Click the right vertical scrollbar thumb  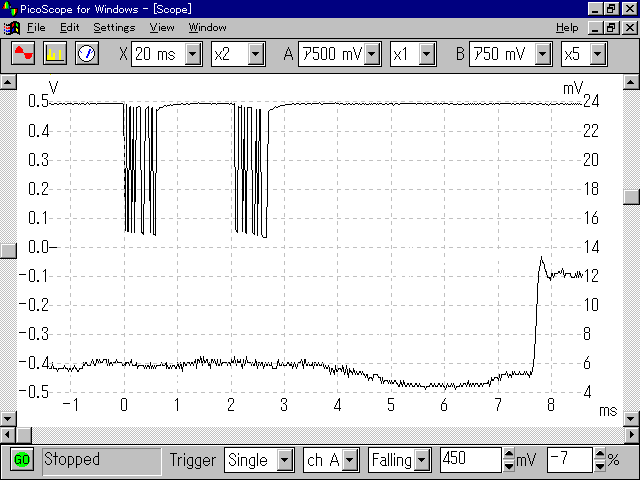(631, 197)
